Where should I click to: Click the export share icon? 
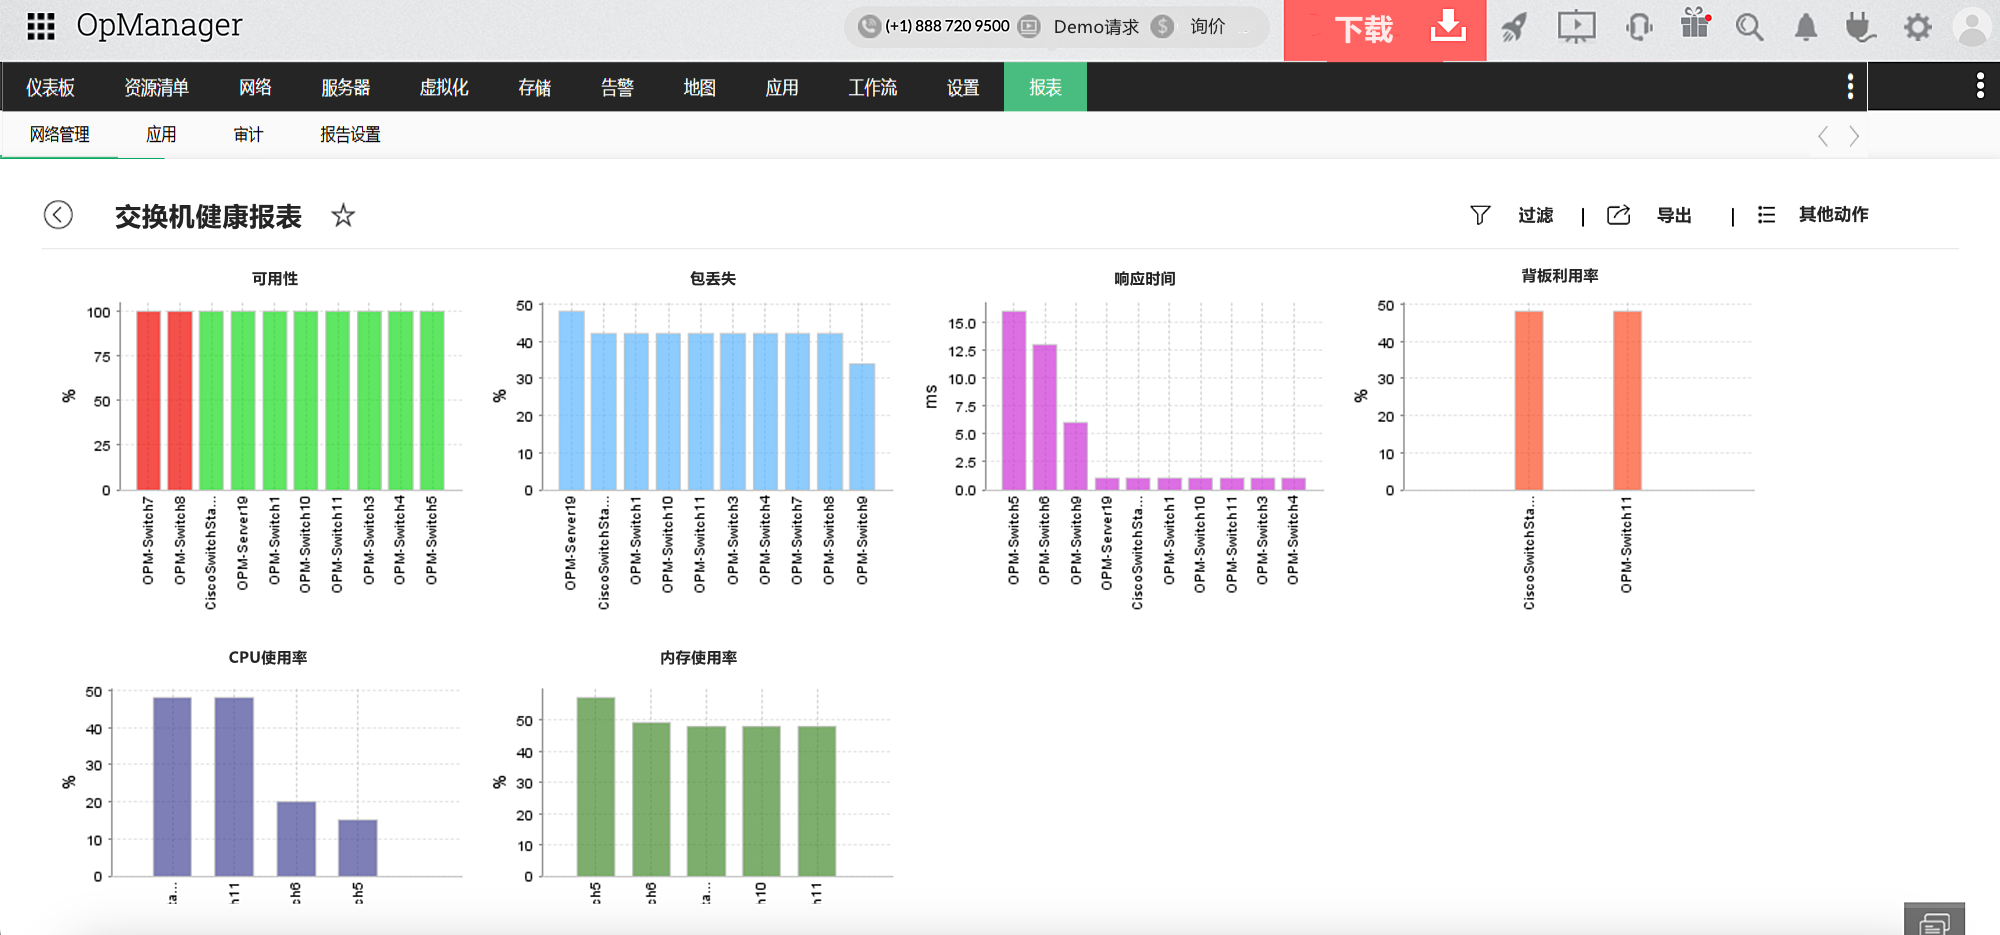pyautogui.click(x=1619, y=215)
